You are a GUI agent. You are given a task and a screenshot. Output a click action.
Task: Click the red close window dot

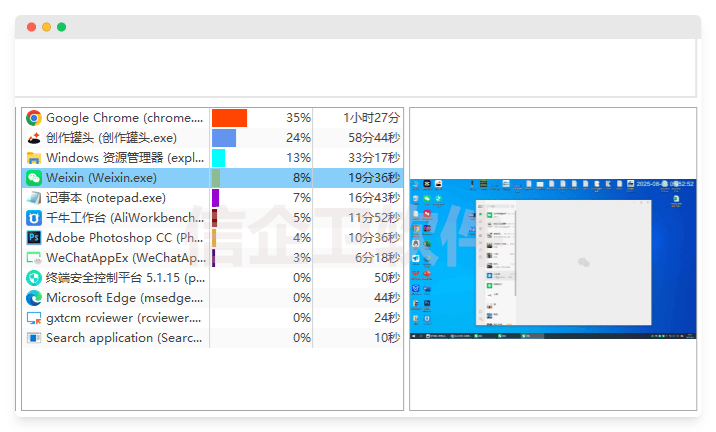pos(31,27)
